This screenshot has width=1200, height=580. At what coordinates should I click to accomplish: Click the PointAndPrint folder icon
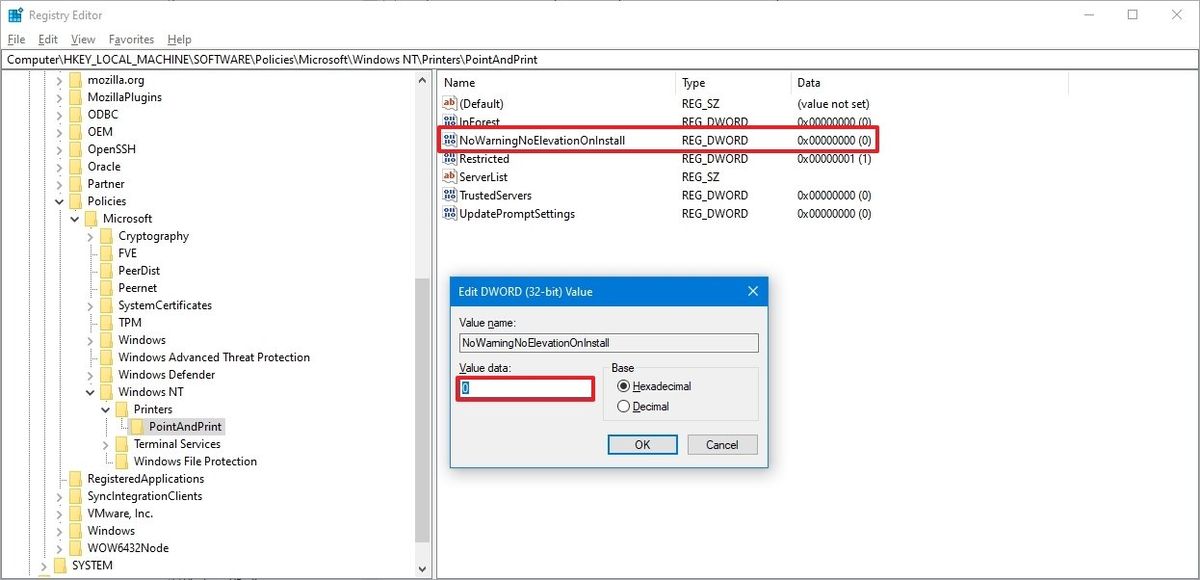(138, 427)
